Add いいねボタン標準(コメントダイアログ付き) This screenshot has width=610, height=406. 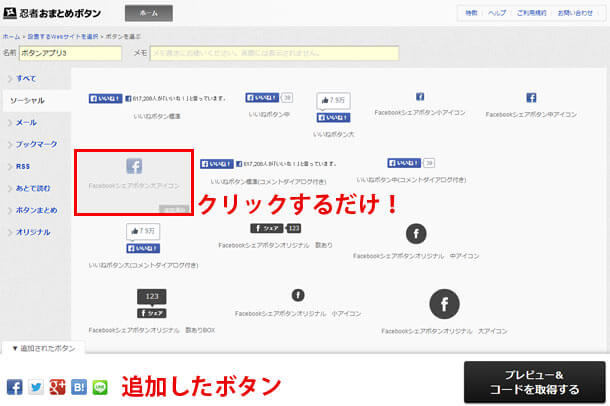click(268, 172)
